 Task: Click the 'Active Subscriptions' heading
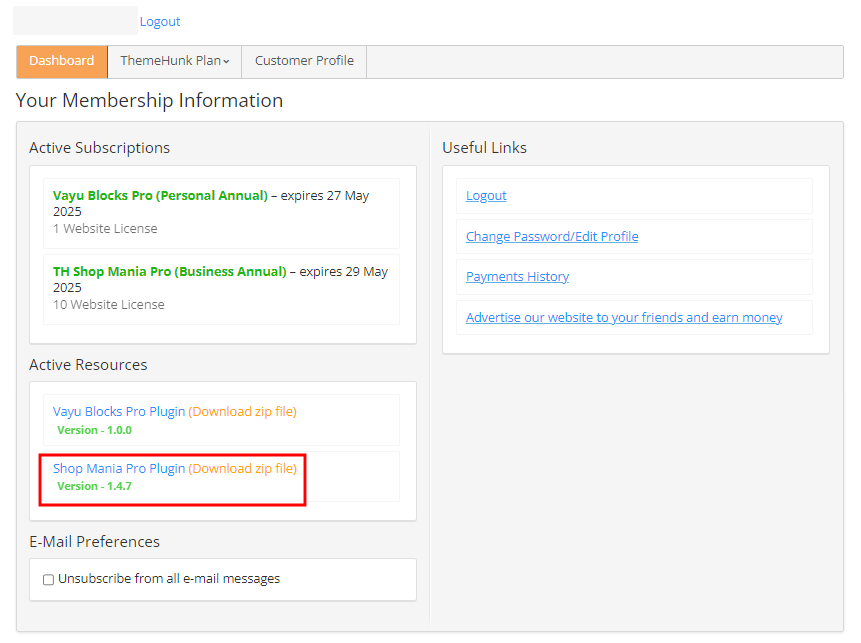[99, 148]
